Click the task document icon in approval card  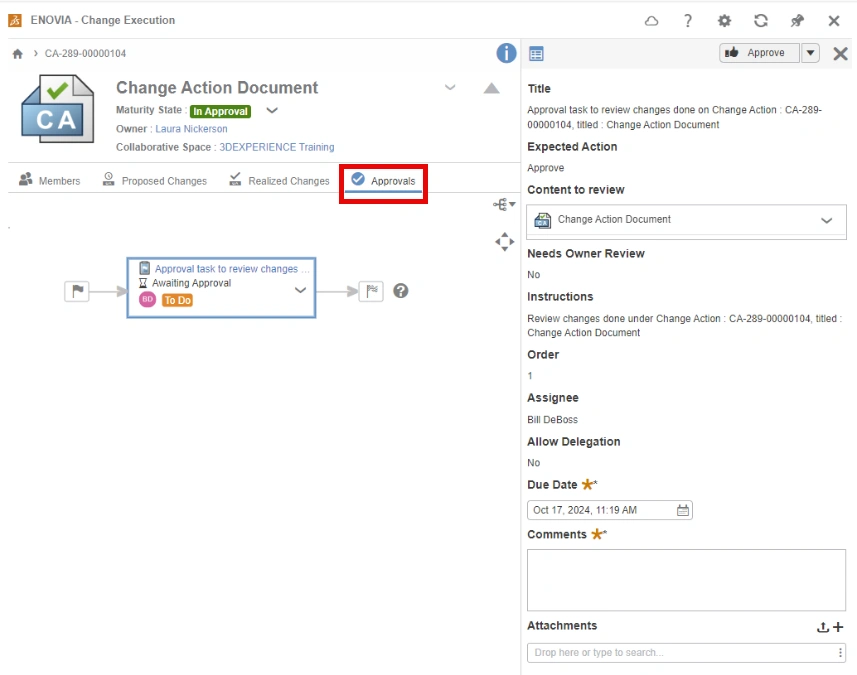tap(144, 268)
